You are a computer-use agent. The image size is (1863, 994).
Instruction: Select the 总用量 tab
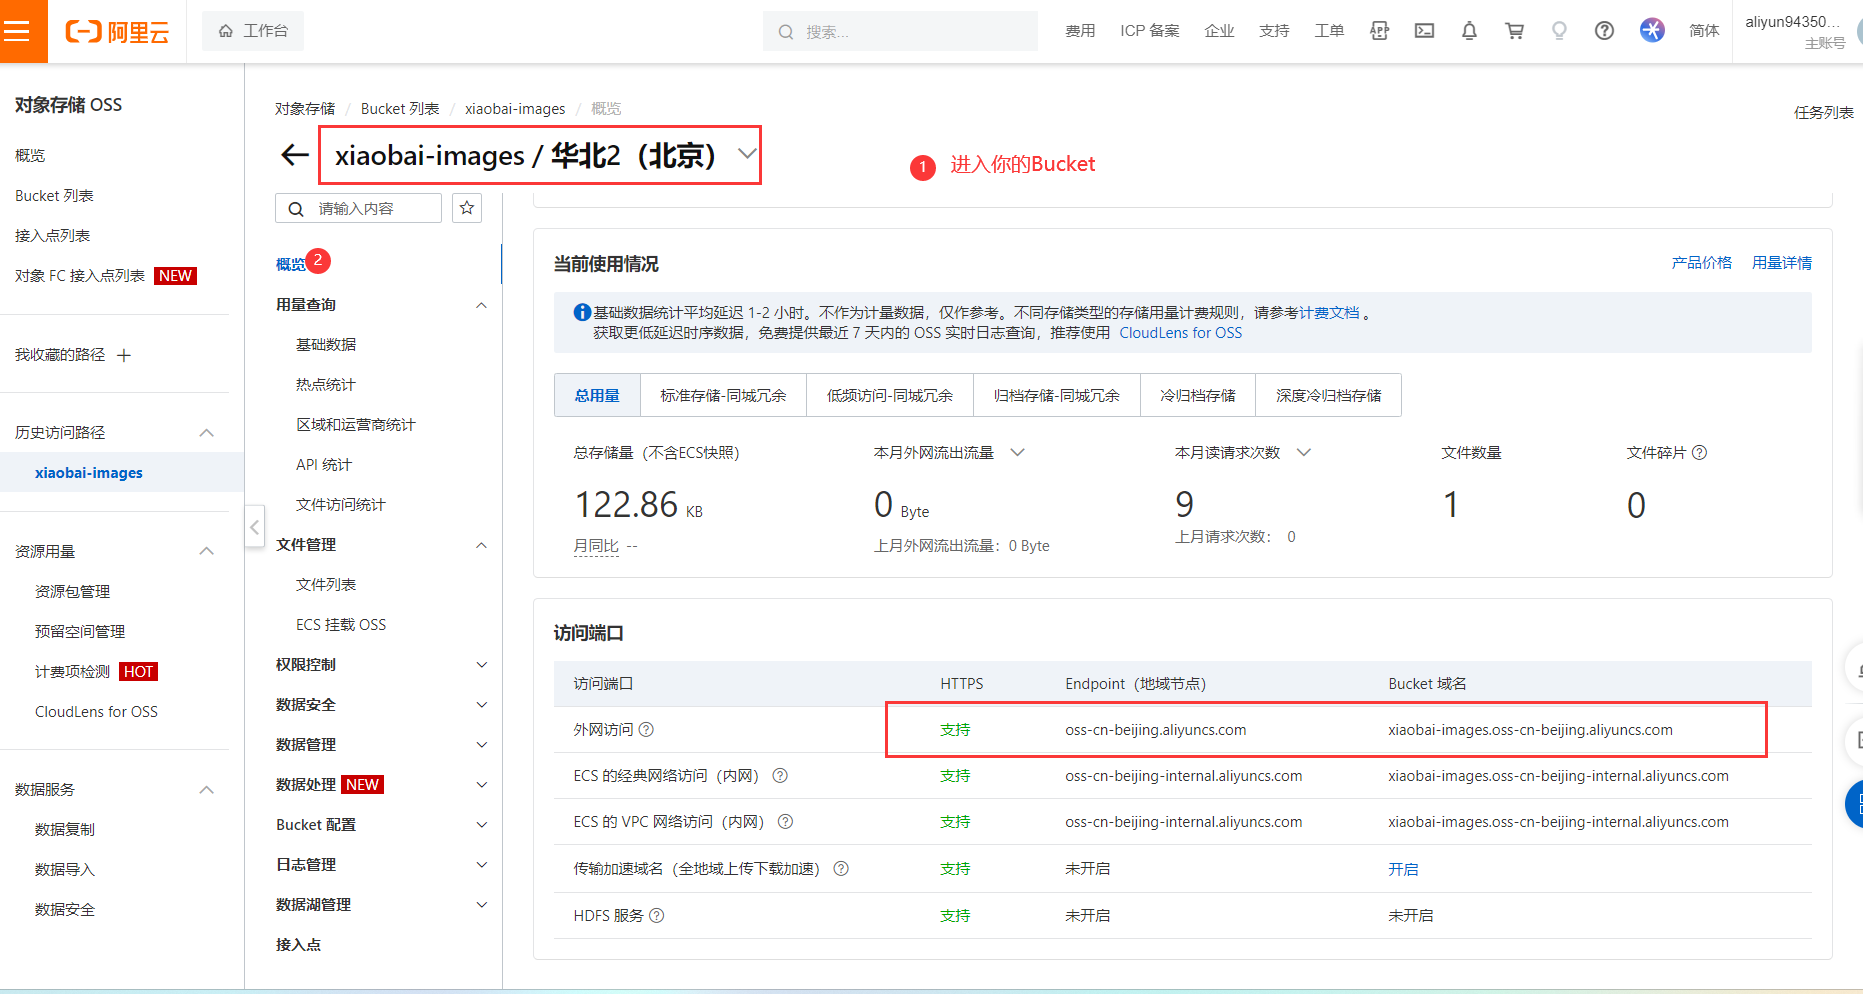pyautogui.click(x=597, y=395)
